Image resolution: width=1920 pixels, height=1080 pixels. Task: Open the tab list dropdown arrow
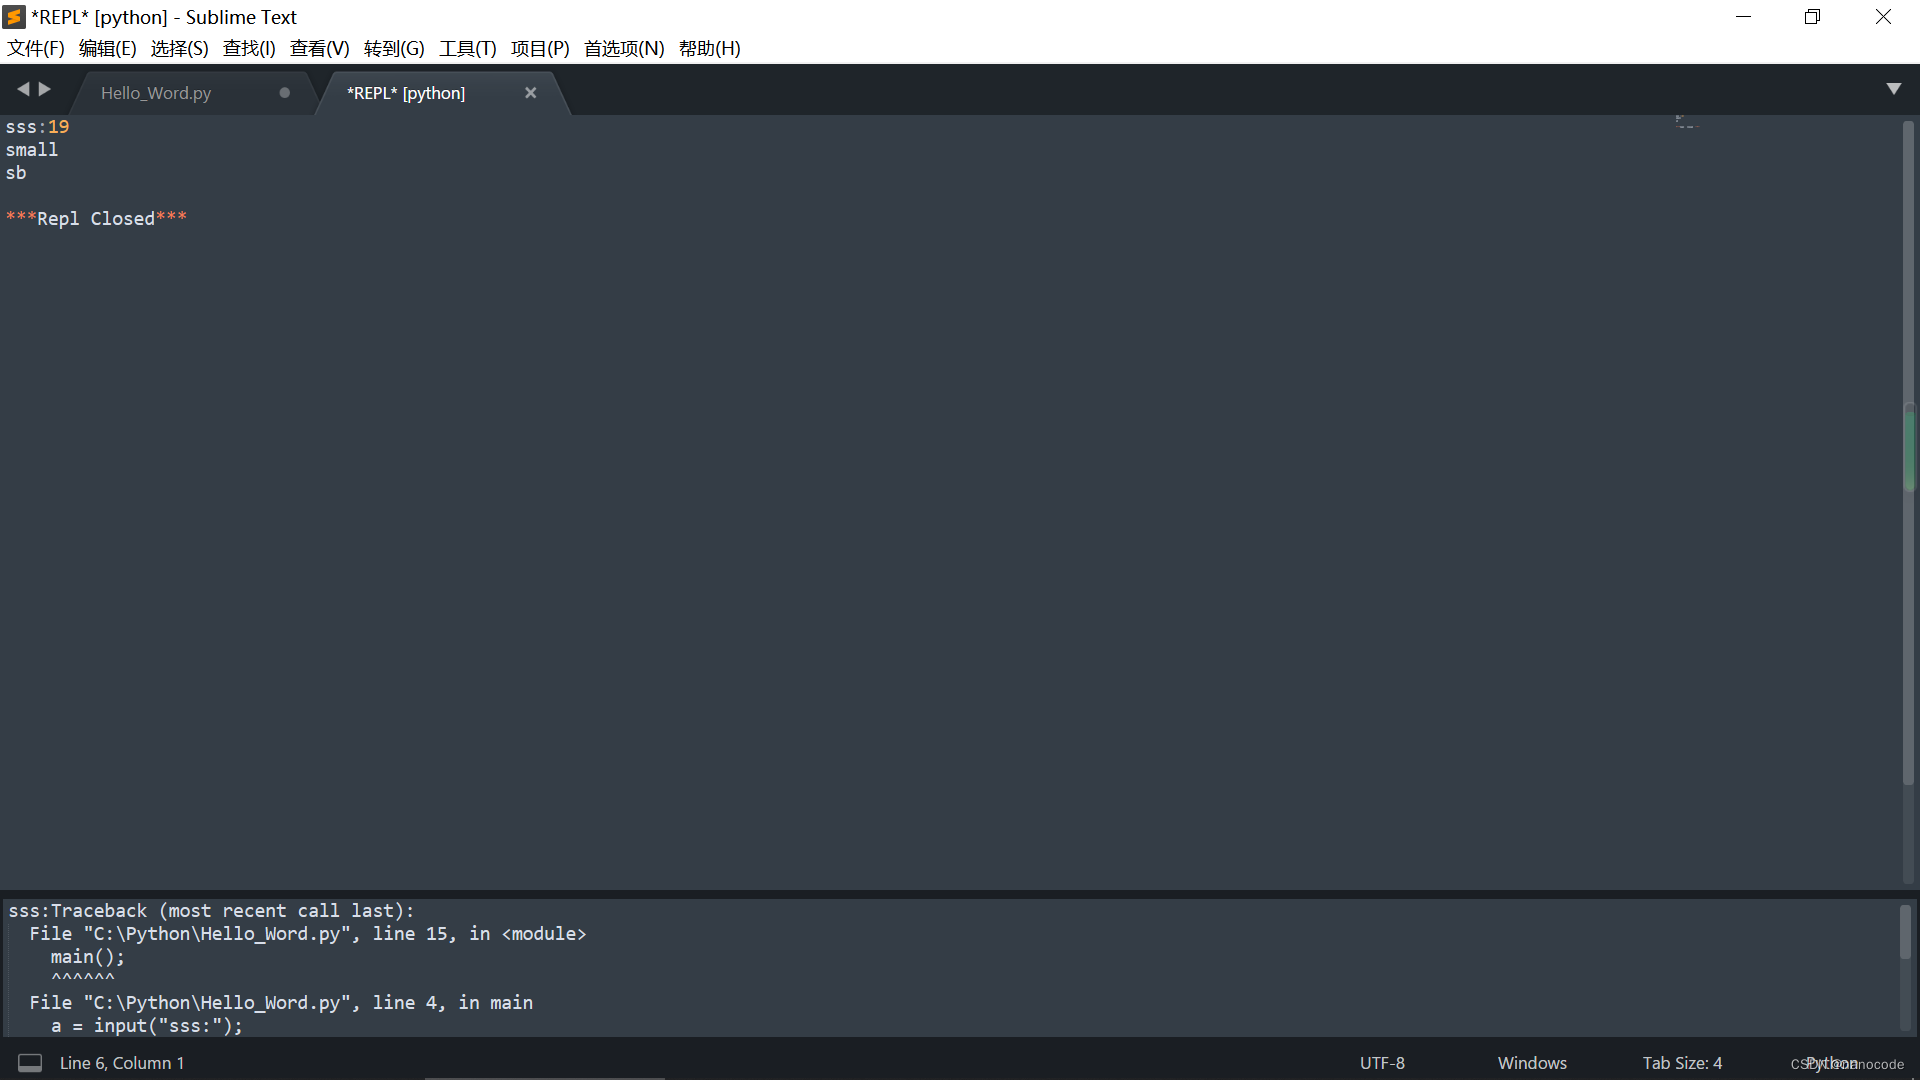coord(1893,89)
